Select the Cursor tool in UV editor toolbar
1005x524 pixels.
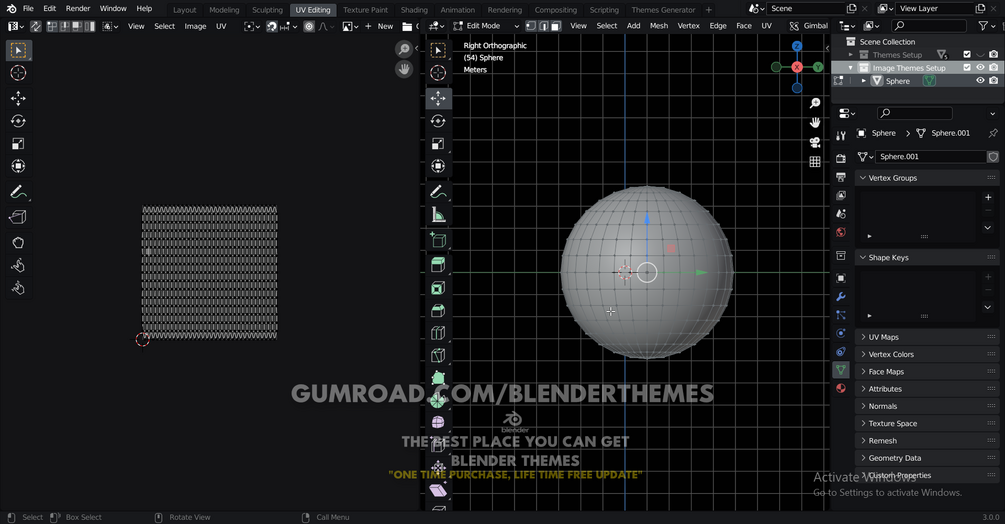(x=18, y=73)
